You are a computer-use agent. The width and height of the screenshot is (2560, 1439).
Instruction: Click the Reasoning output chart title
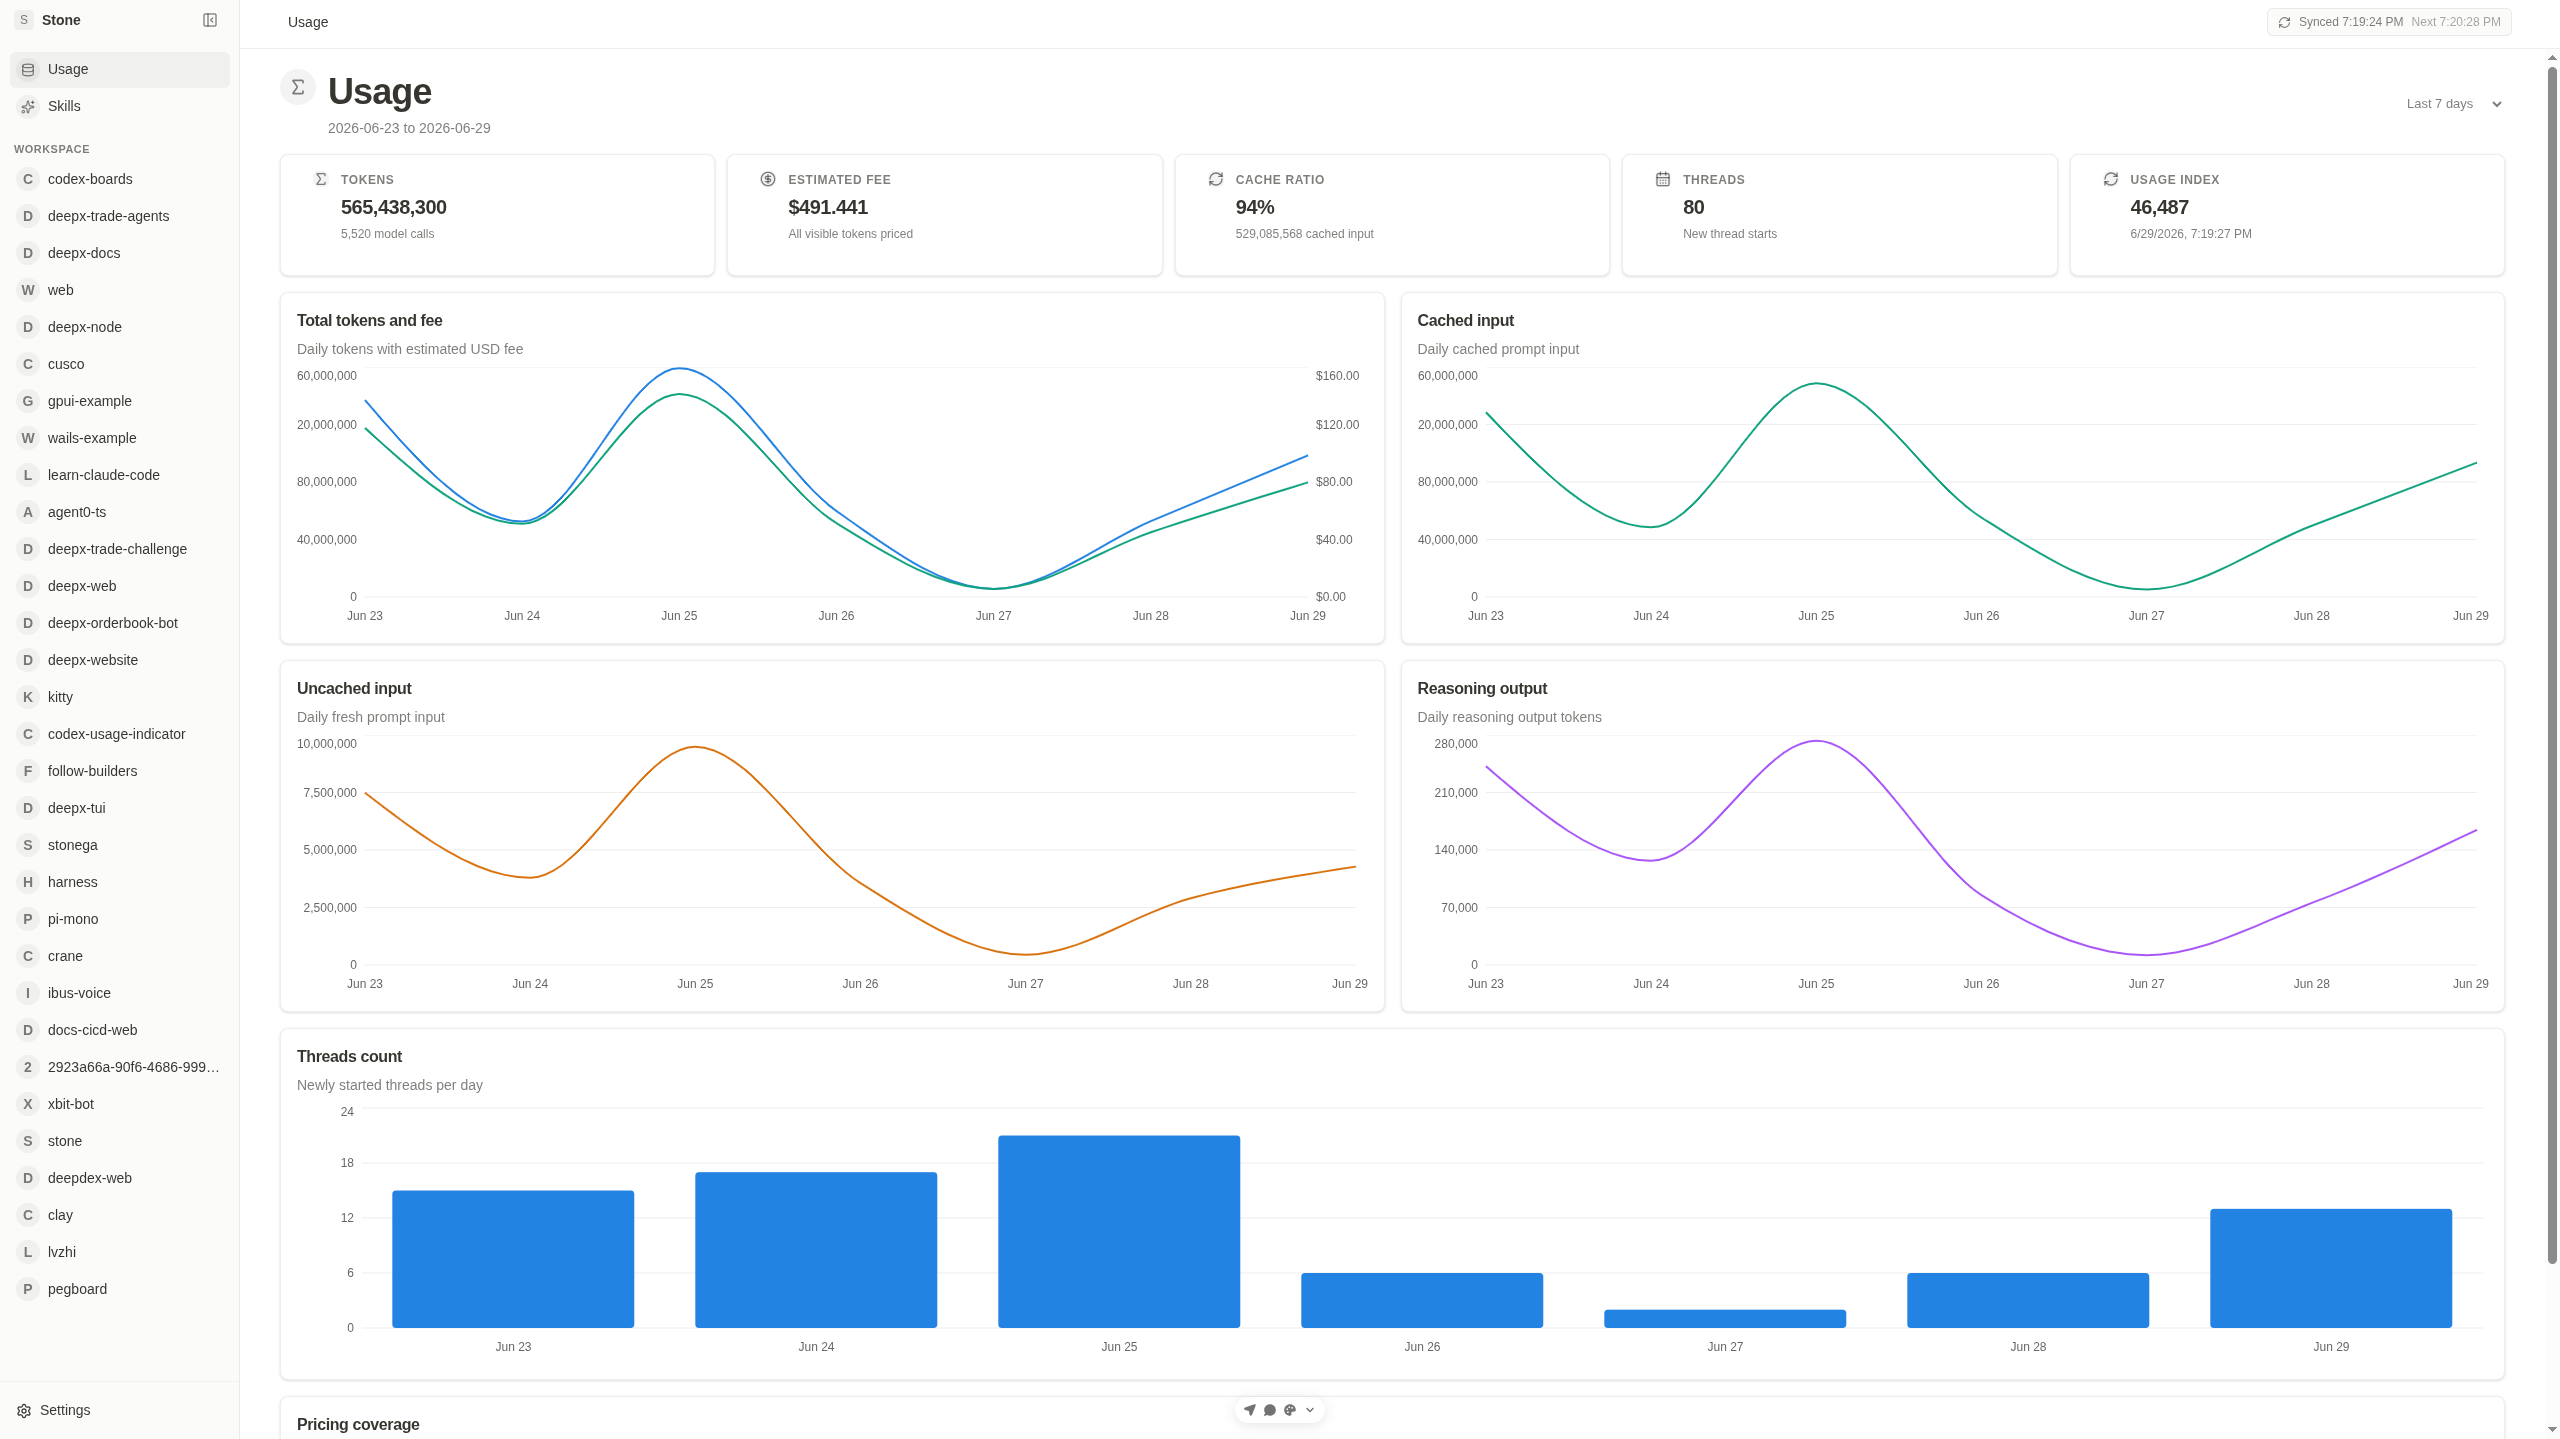pos(1482,688)
